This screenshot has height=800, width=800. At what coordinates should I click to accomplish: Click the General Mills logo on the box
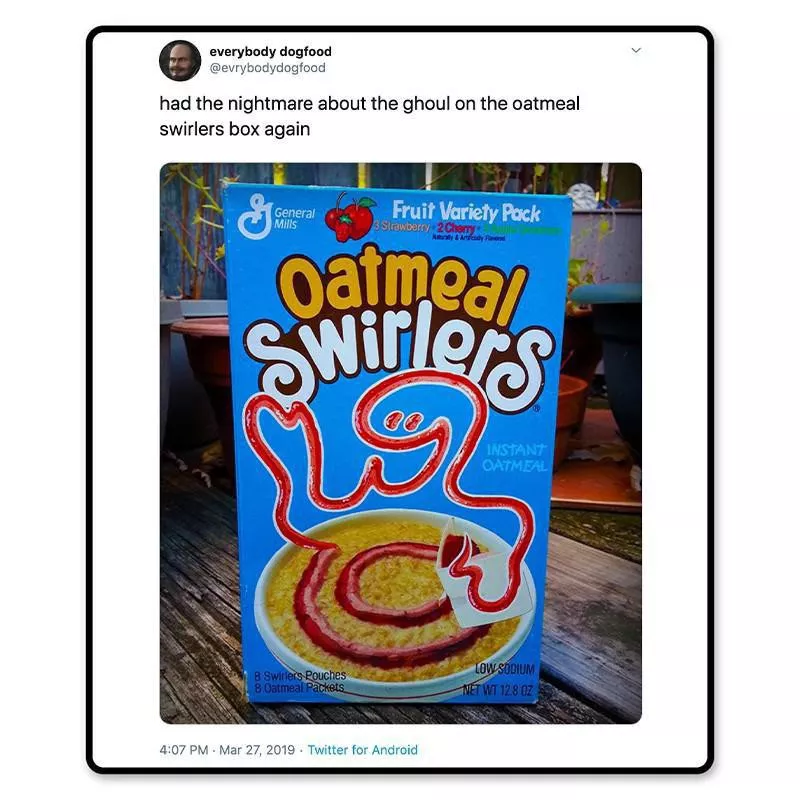click(276, 217)
